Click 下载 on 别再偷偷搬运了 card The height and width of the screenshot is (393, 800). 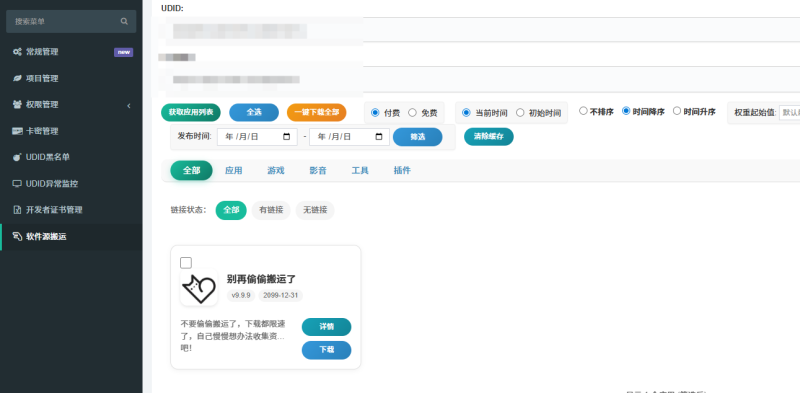[327, 350]
